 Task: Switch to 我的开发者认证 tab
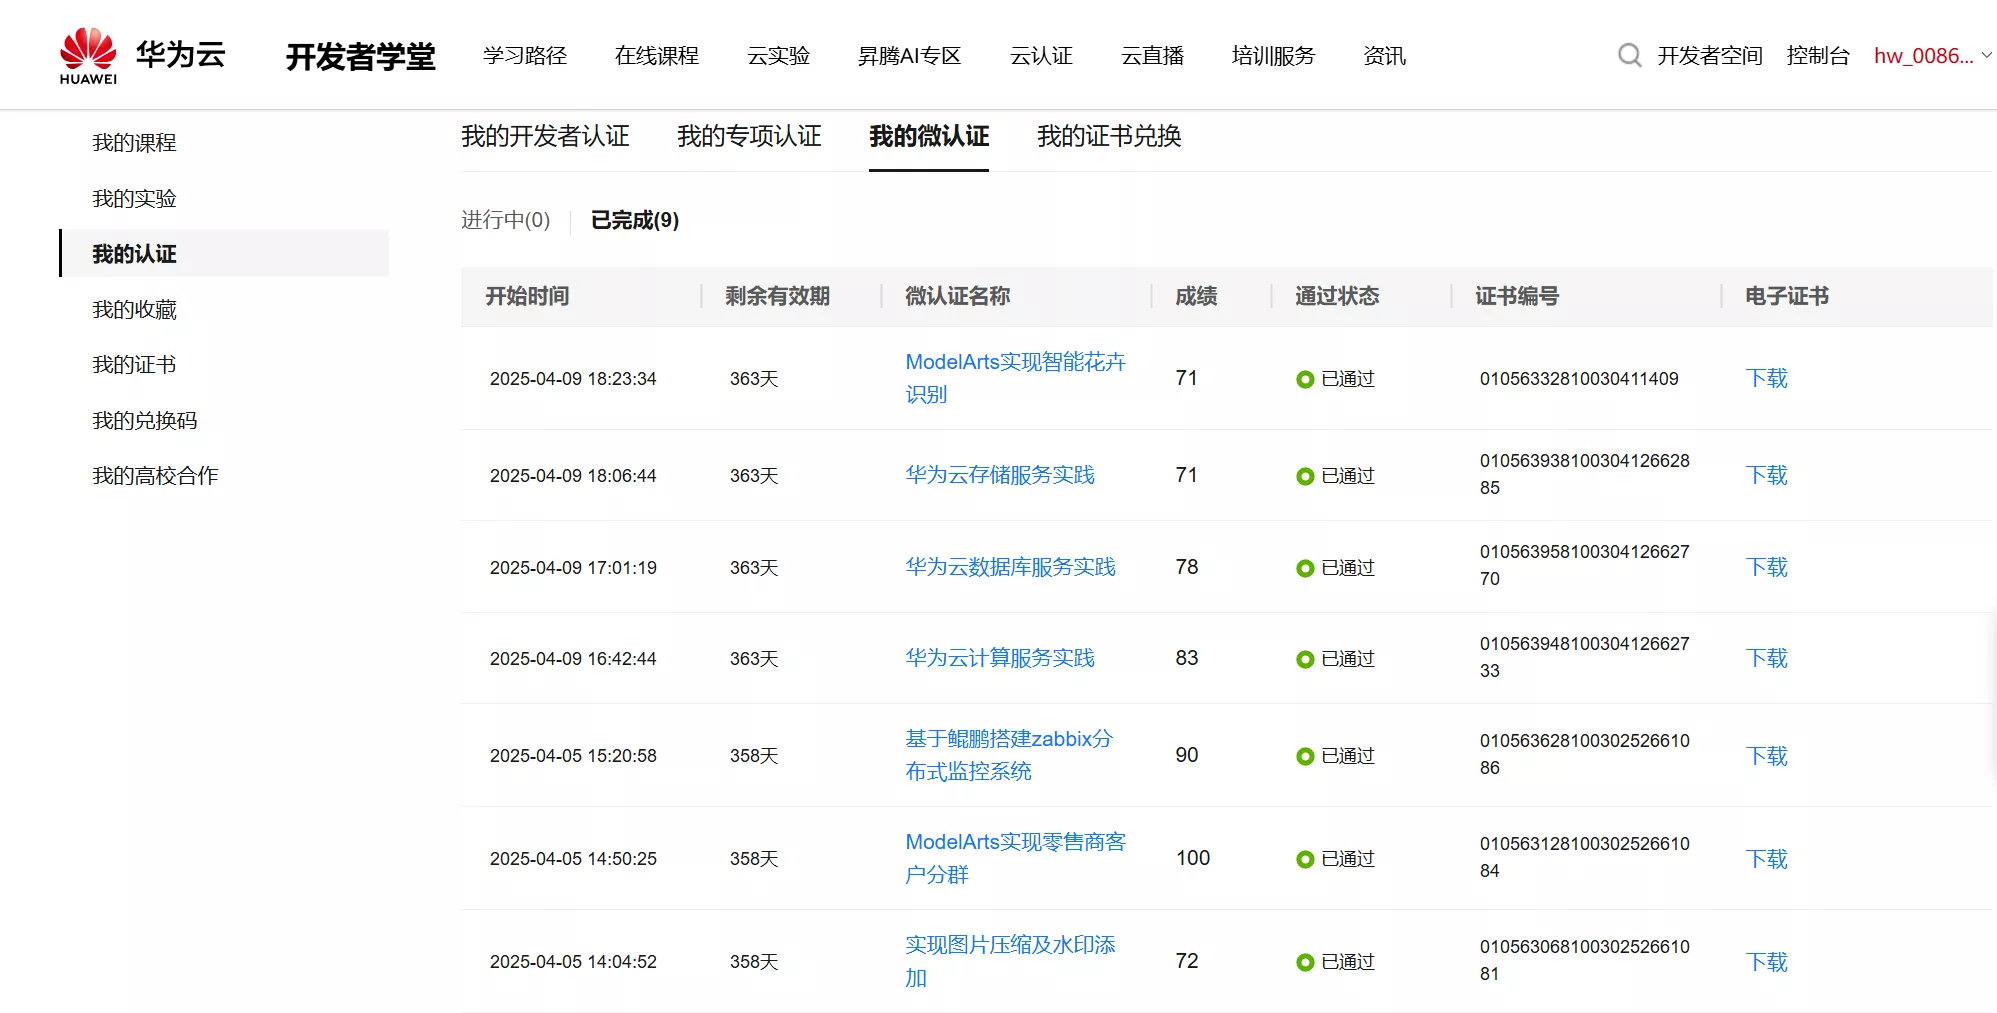[545, 136]
